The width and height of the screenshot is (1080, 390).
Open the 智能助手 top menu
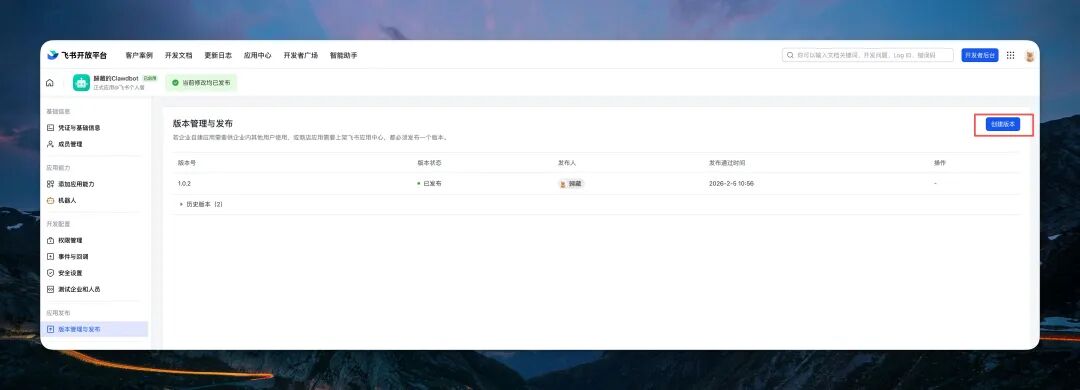[343, 55]
